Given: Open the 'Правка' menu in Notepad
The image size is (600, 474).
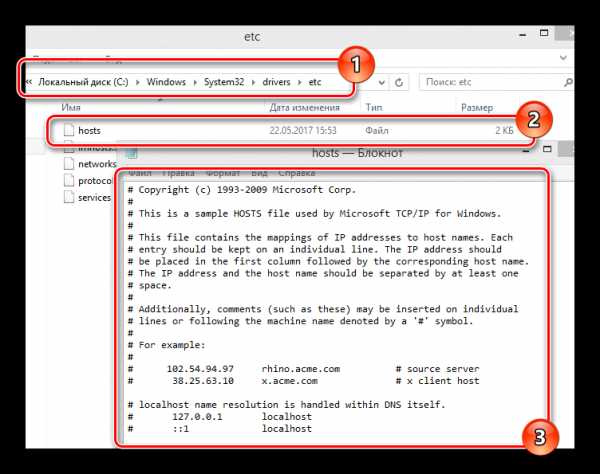Looking at the screenshot, I should tap(178, 173).
